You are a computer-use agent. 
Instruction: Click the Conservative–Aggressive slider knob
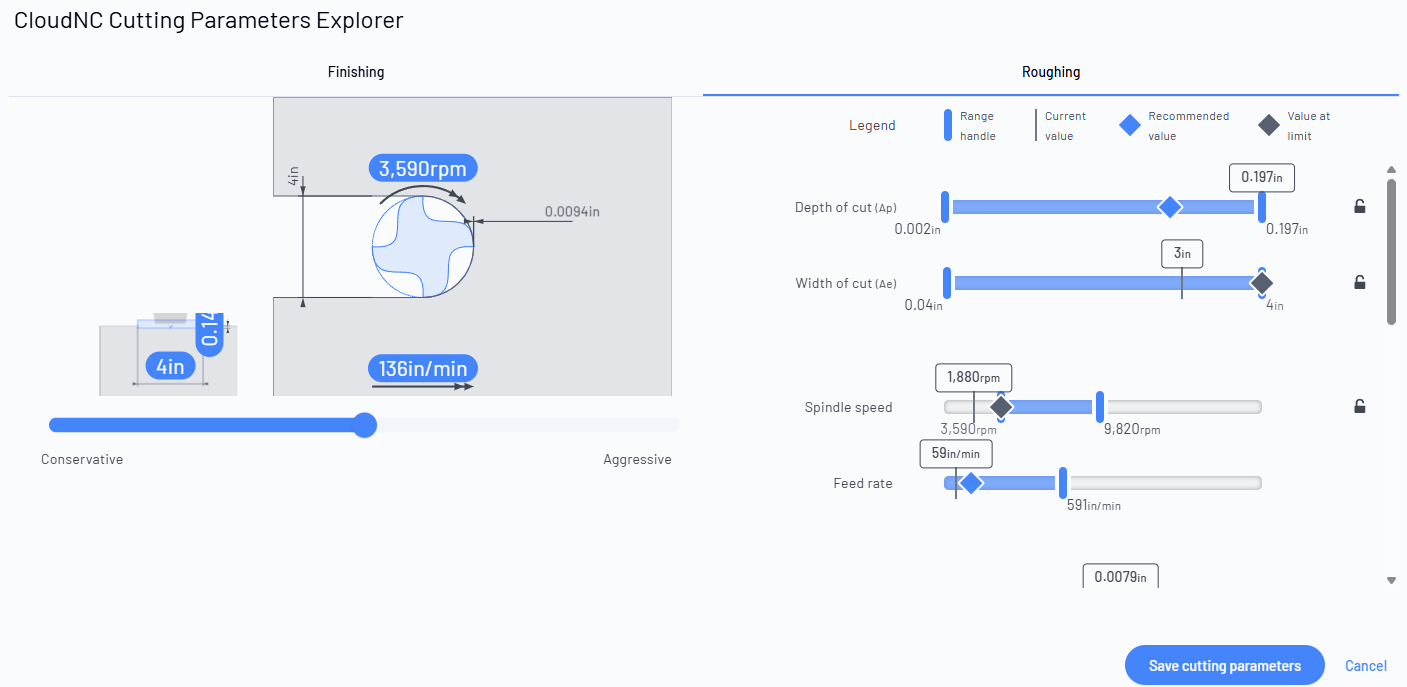(x=365, y=425)
